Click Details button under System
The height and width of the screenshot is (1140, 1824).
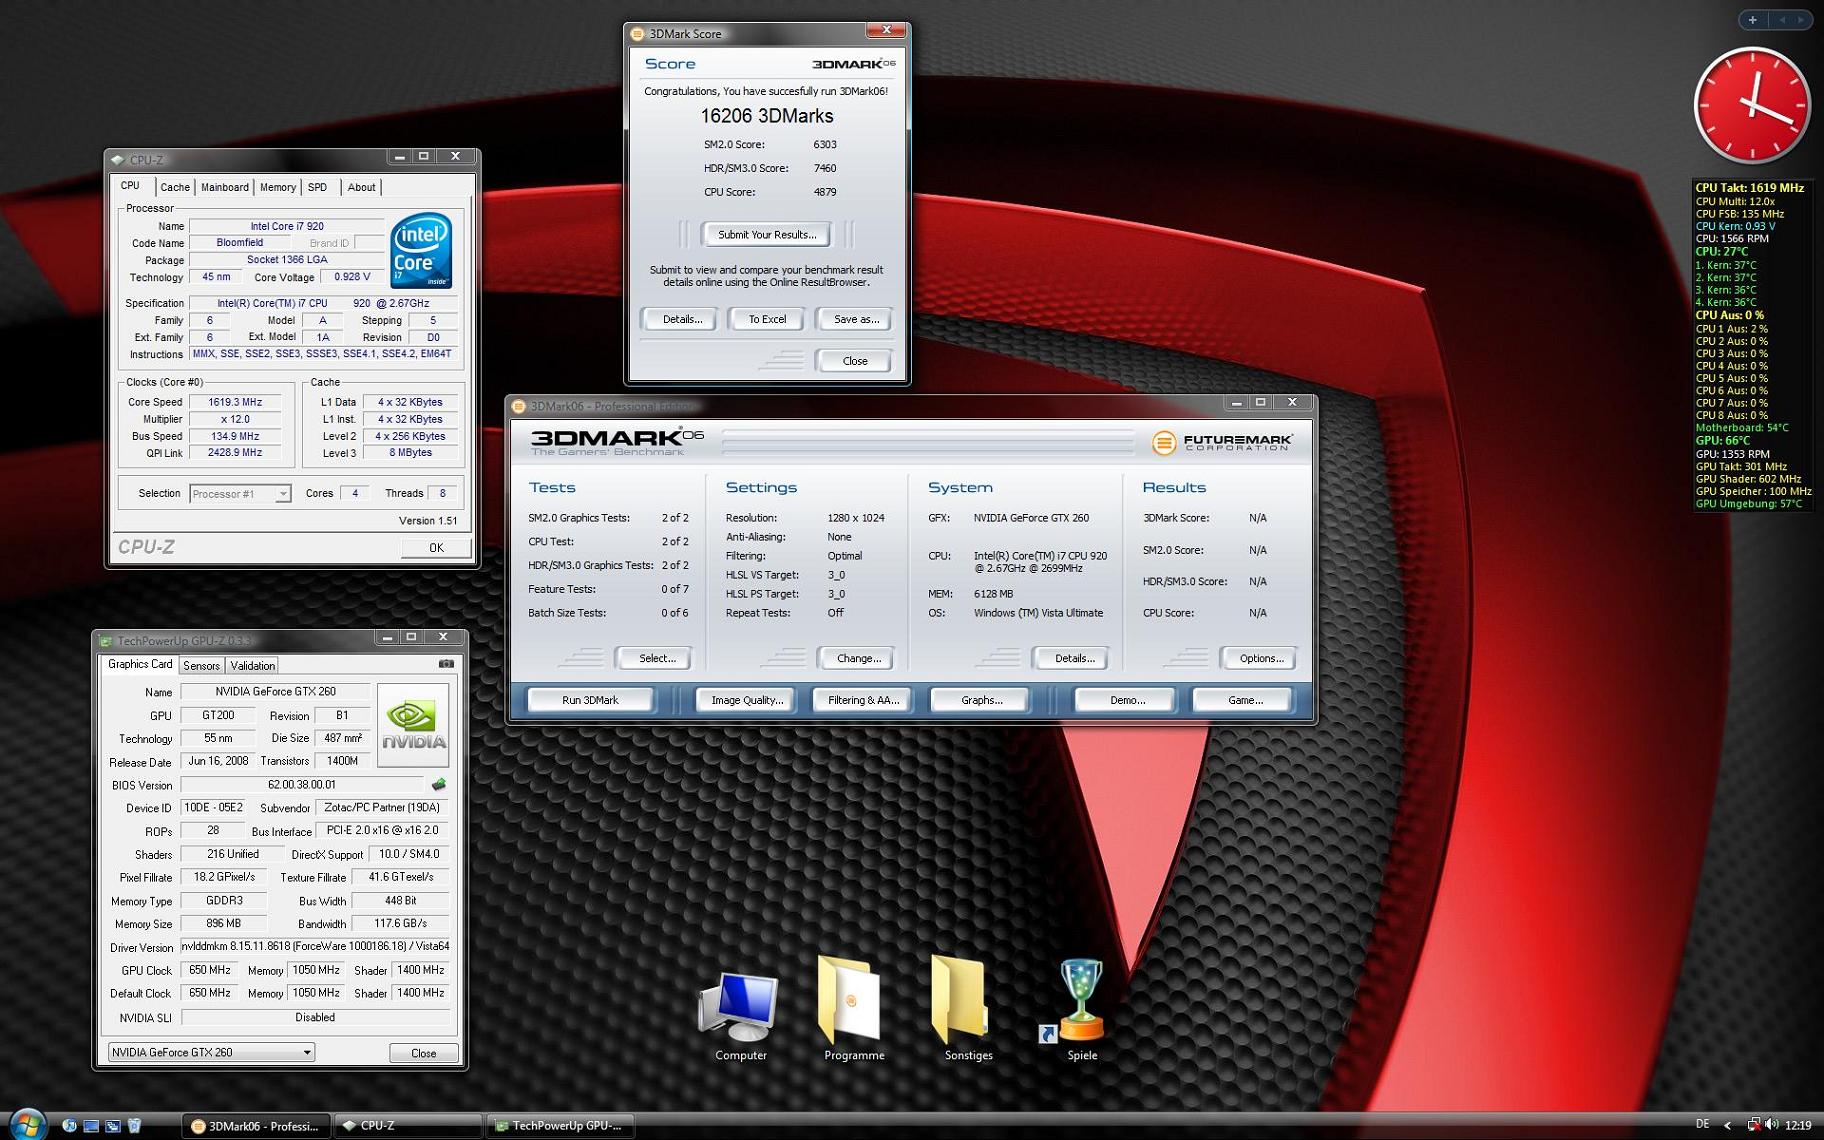pos(1073,658)
